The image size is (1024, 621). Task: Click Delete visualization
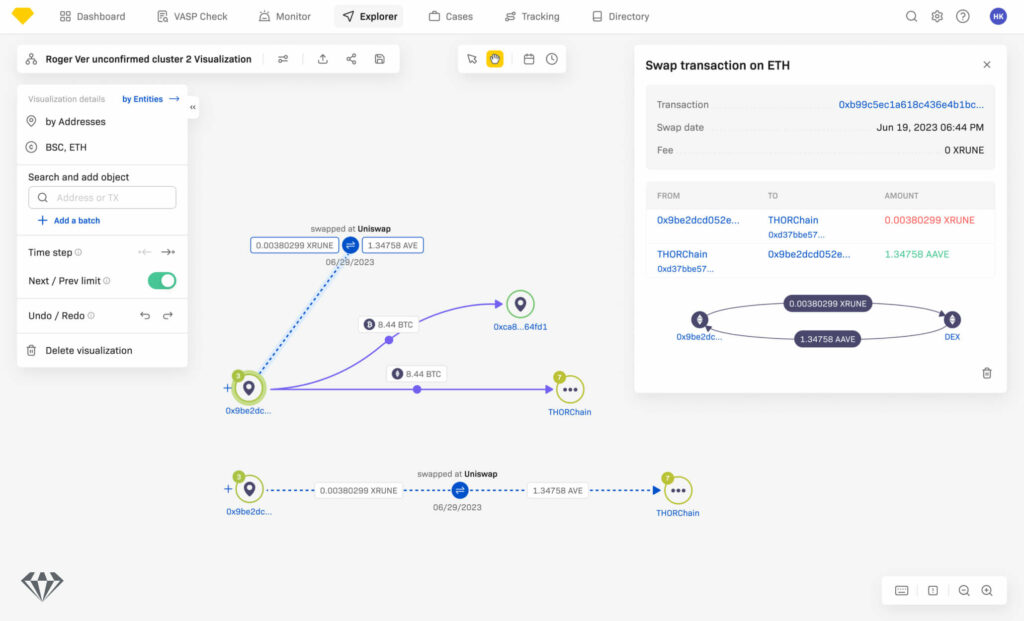pyautogui.click(x=80, y=351)
